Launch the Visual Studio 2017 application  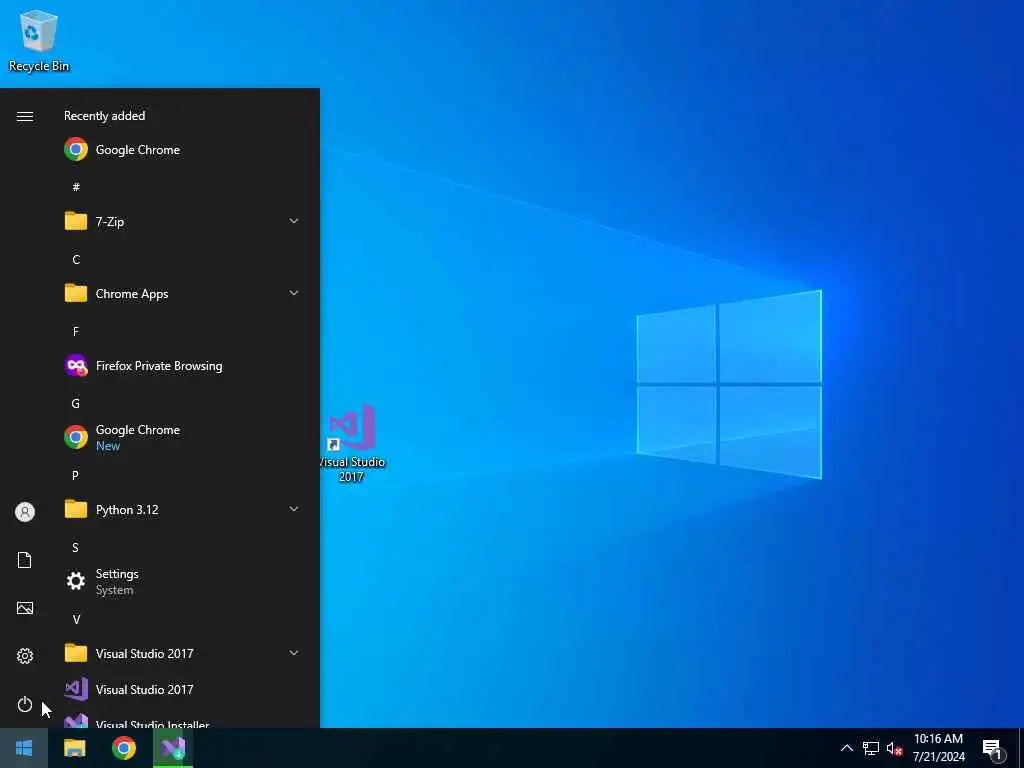183,690
